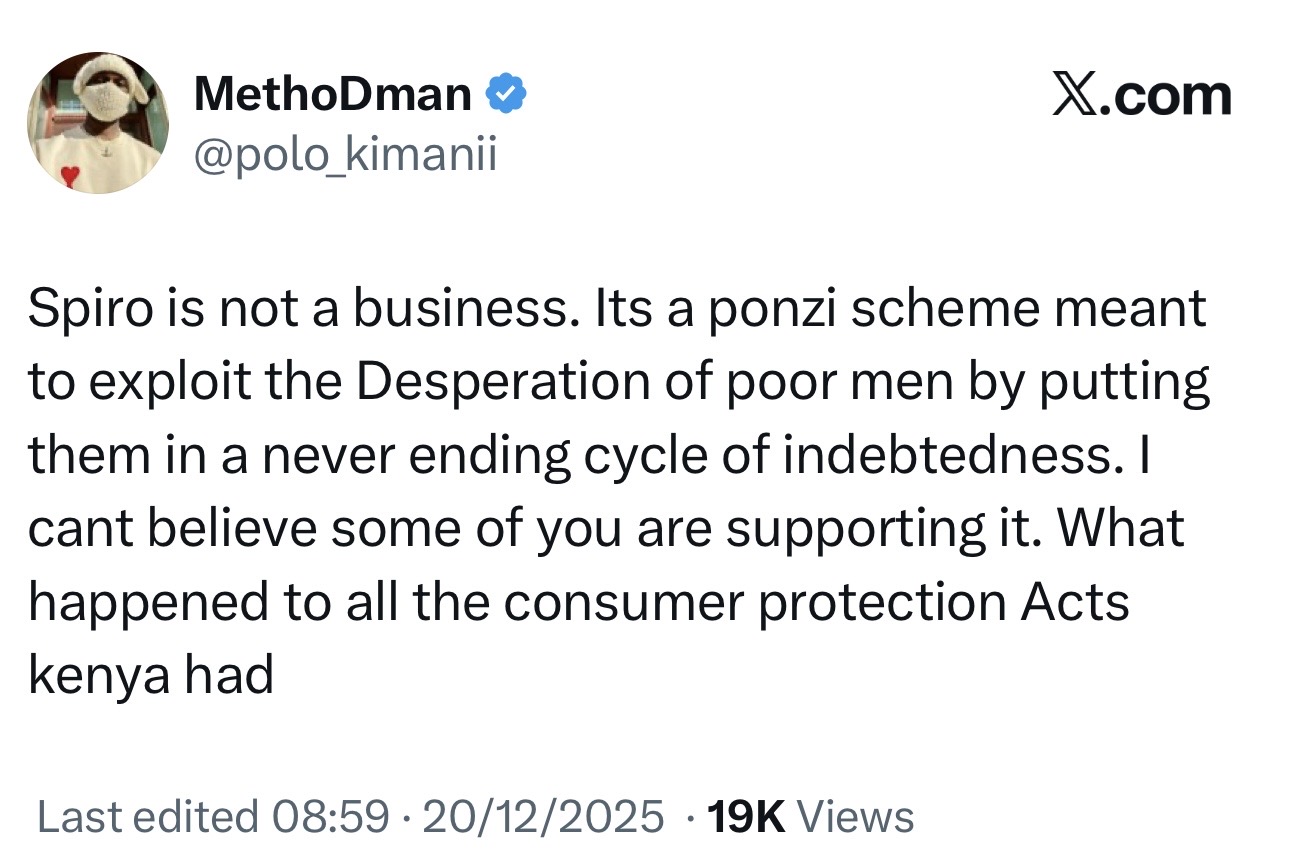Click the red heart on avatar
Viewport: 1290px width, 863px height.
click(x=69, y=177)
